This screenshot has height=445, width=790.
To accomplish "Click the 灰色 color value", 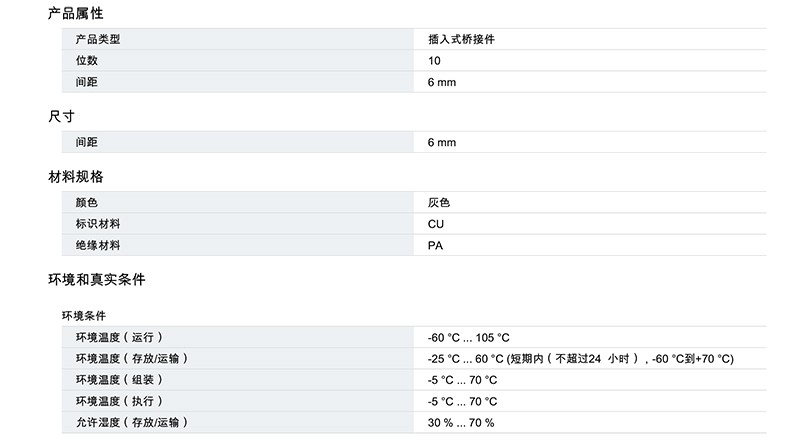I will 438,203.
